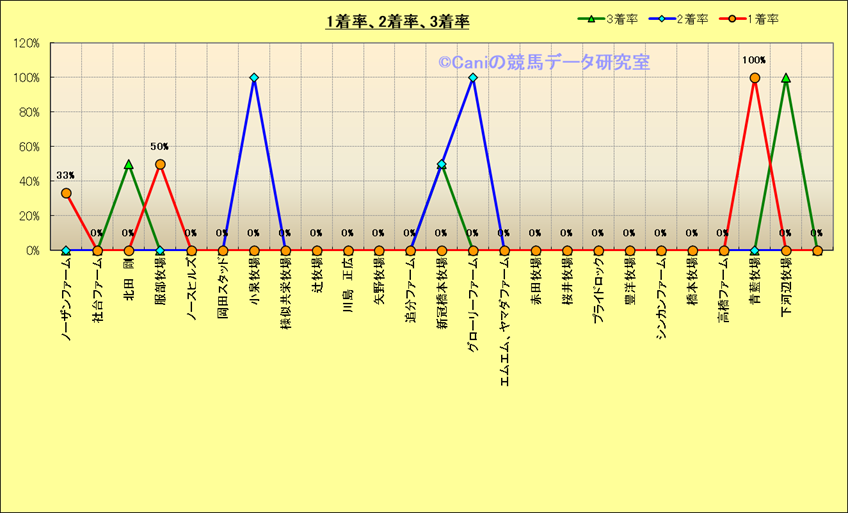Select the orange 100% circle at 青藍牧場
The width and height of the screenshot is (848, 513).
pyautogui.click(x=755, y=77)
